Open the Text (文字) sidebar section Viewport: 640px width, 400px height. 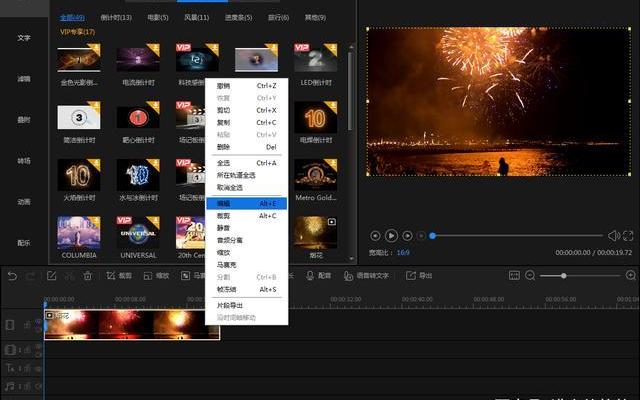click(24, 38)
